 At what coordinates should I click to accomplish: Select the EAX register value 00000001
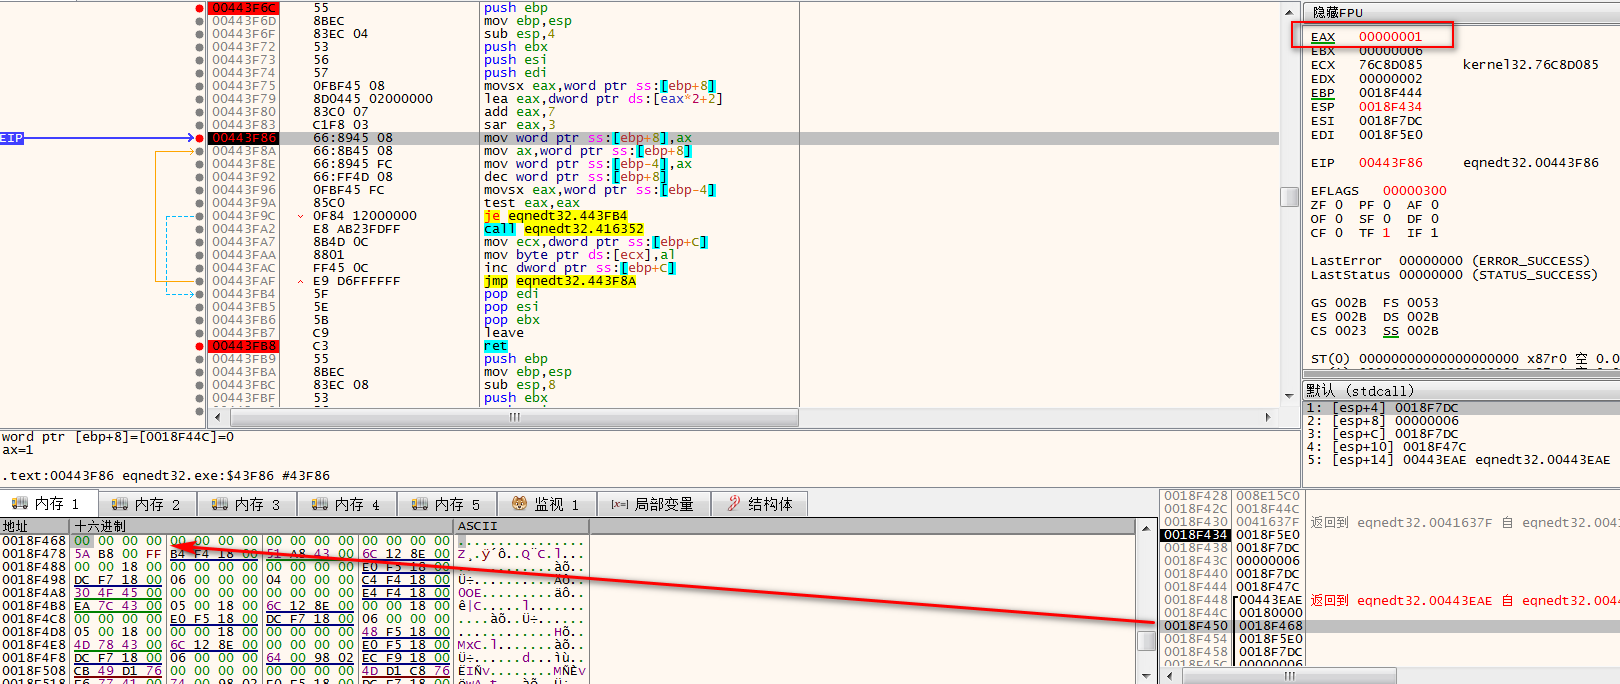point(1390,37)
